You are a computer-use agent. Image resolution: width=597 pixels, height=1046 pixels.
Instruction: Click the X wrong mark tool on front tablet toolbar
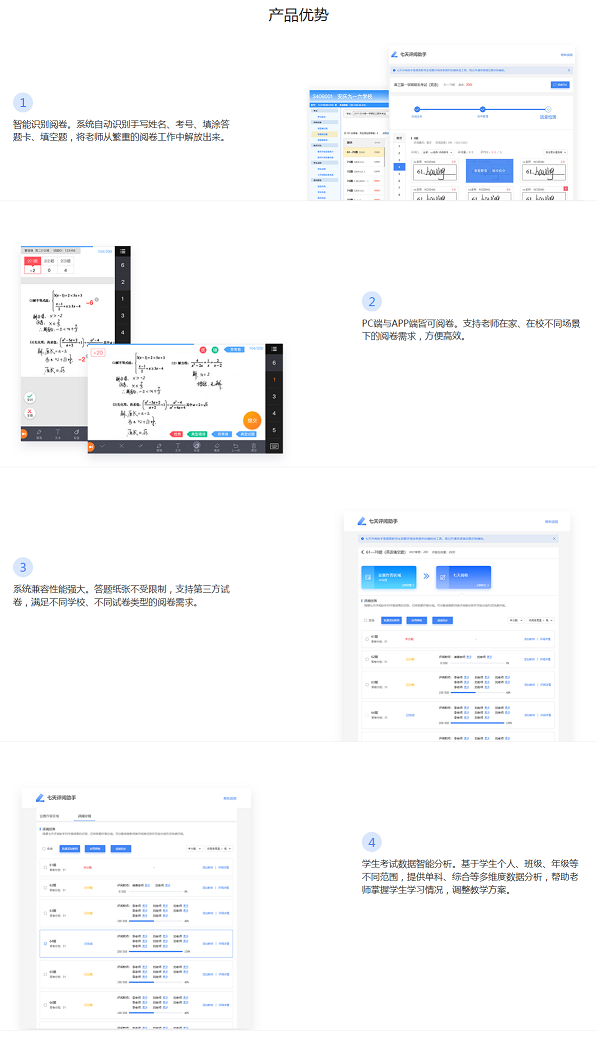(121, 446)
